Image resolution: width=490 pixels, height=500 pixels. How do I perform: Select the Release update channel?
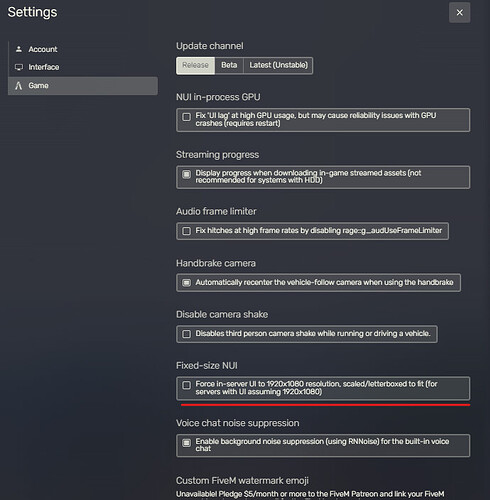195,65
